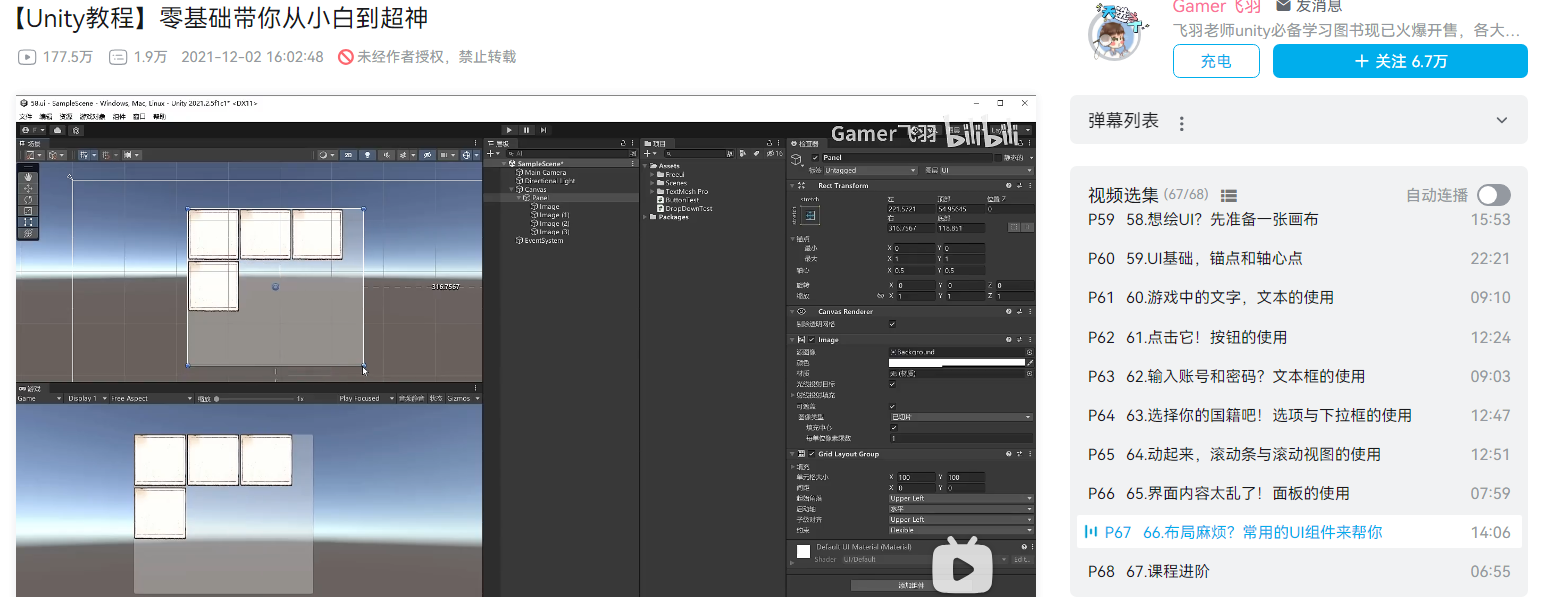This screenshot has height=597, width=1563.
Task: Open Grid Layout Group settings menu icon
Action: pos(1030,454)
